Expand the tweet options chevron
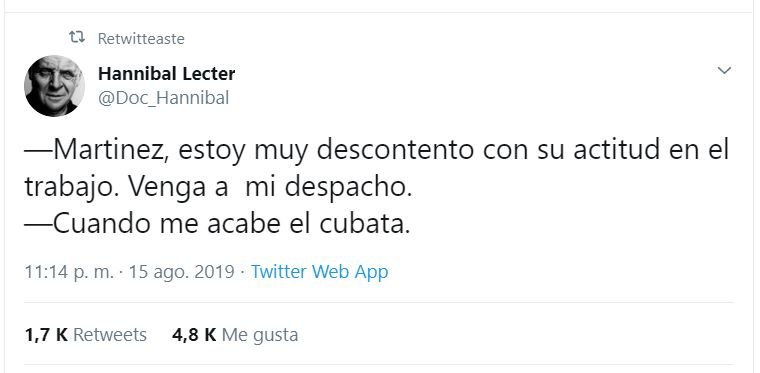 click(724, 71)
